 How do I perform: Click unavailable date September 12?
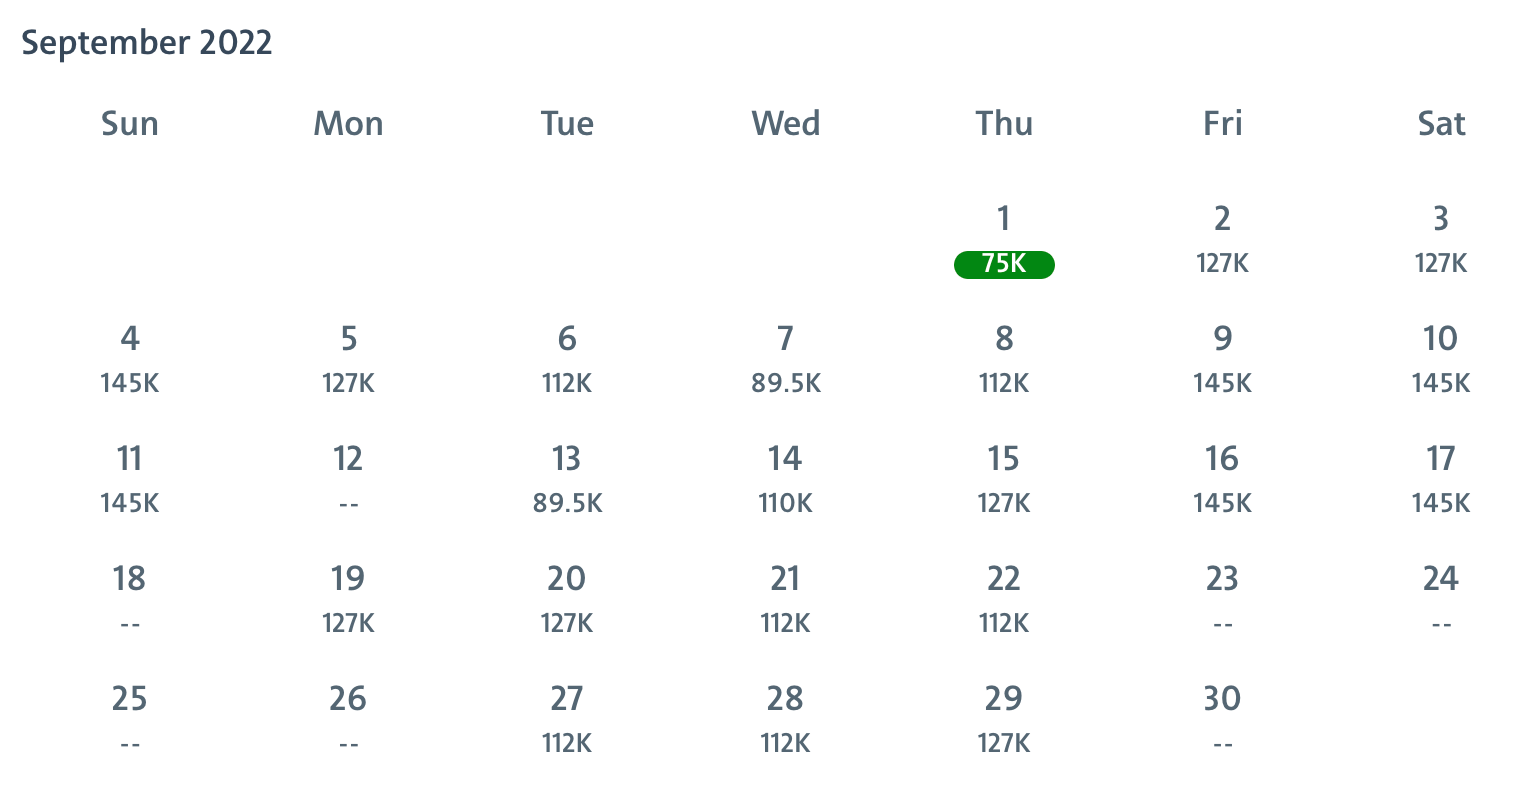click(348, 479)
